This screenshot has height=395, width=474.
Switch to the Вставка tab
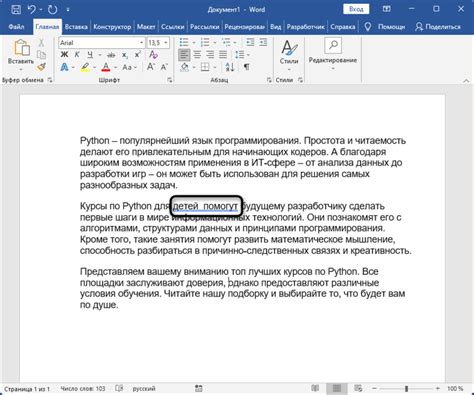tap(76, 27)
